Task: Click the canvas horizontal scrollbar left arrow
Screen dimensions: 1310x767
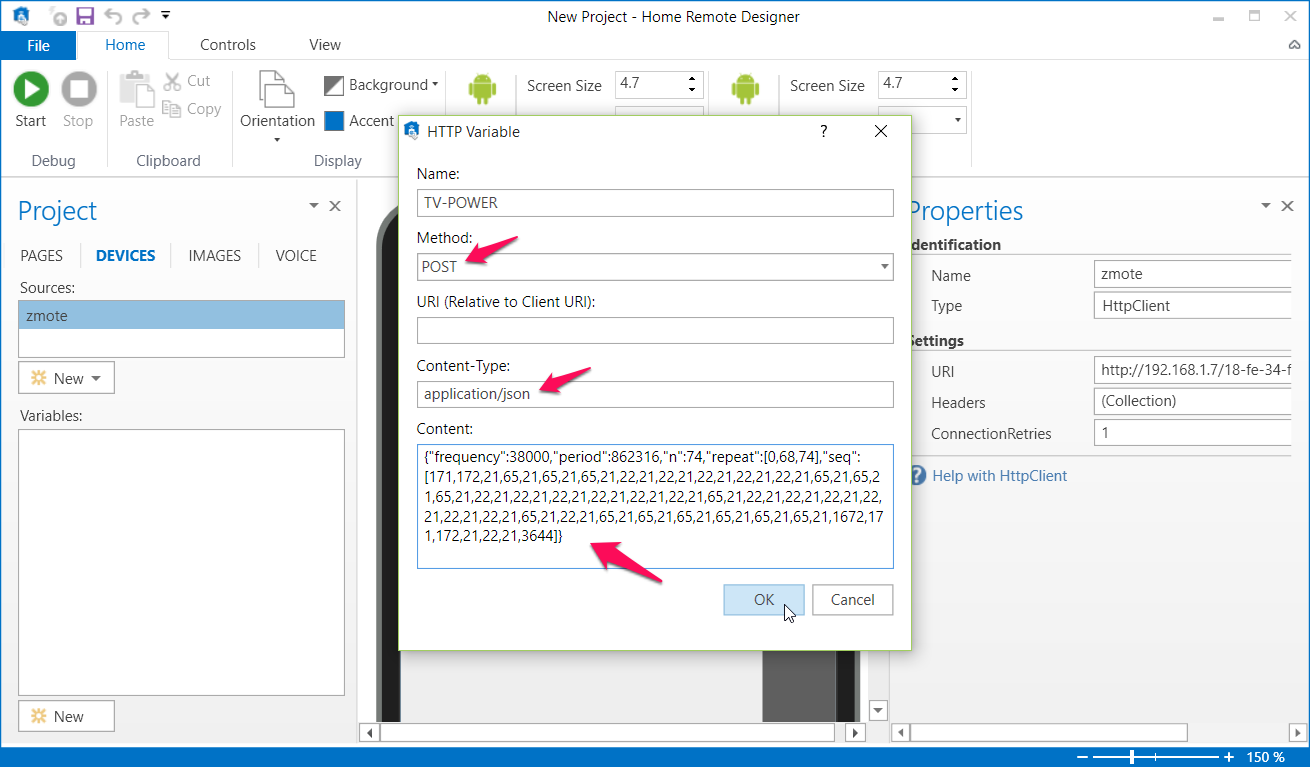Action: (x=369, y=733)
